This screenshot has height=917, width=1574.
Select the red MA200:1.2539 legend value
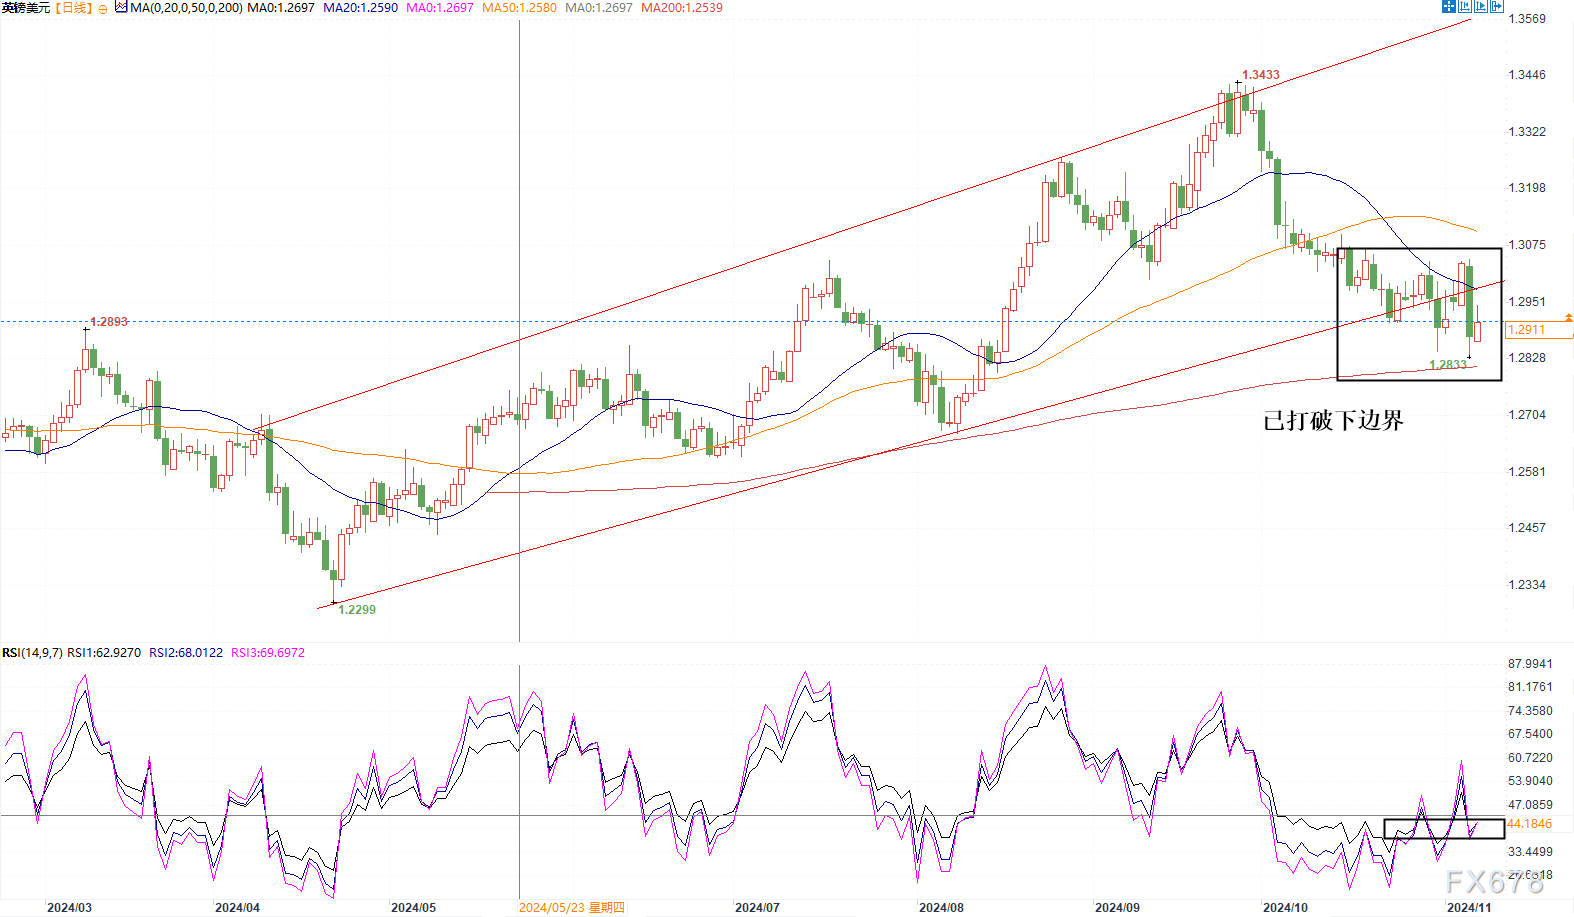[x=681, y=8]
